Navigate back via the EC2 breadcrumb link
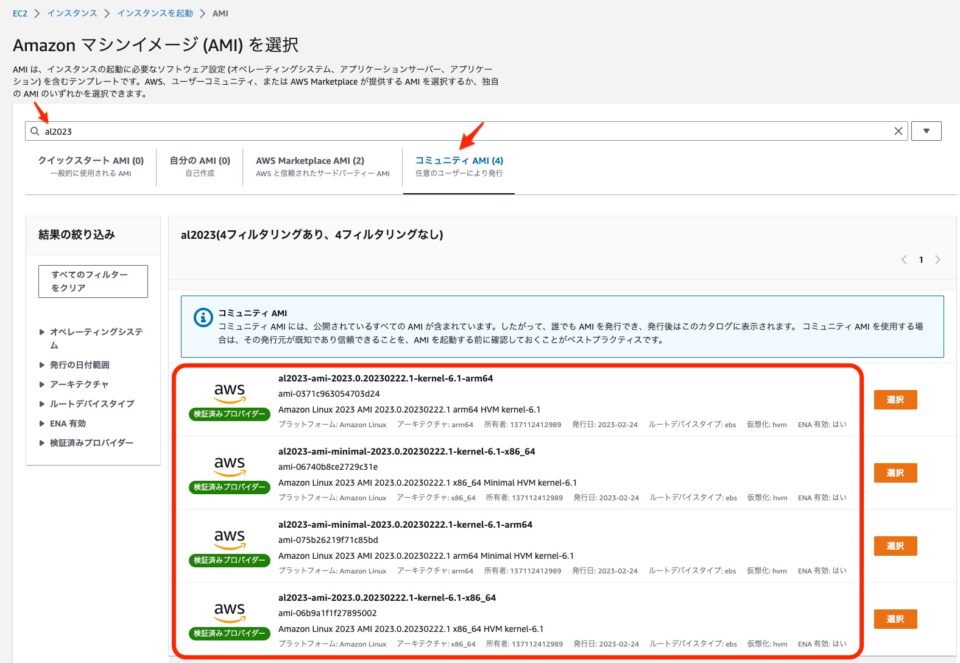Image resolution: width=960 pixels, height=663 pixels. click(19, 13)
